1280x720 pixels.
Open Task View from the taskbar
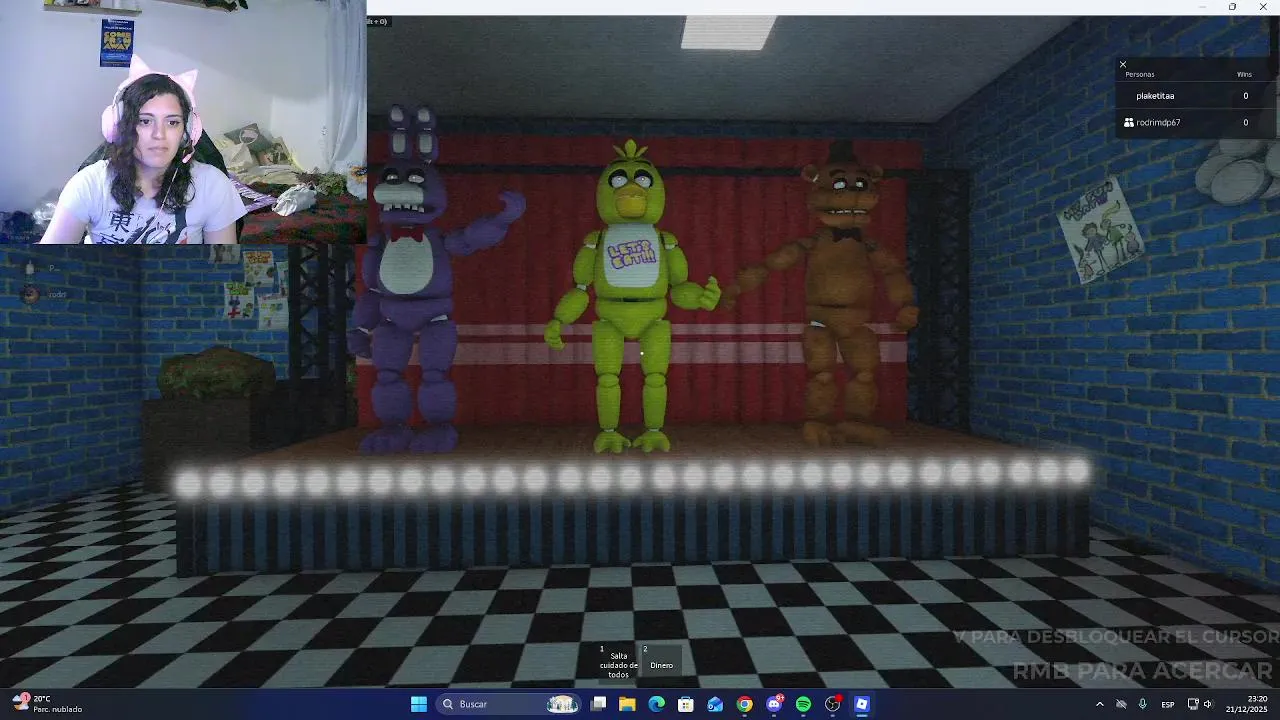pos(598,704)
